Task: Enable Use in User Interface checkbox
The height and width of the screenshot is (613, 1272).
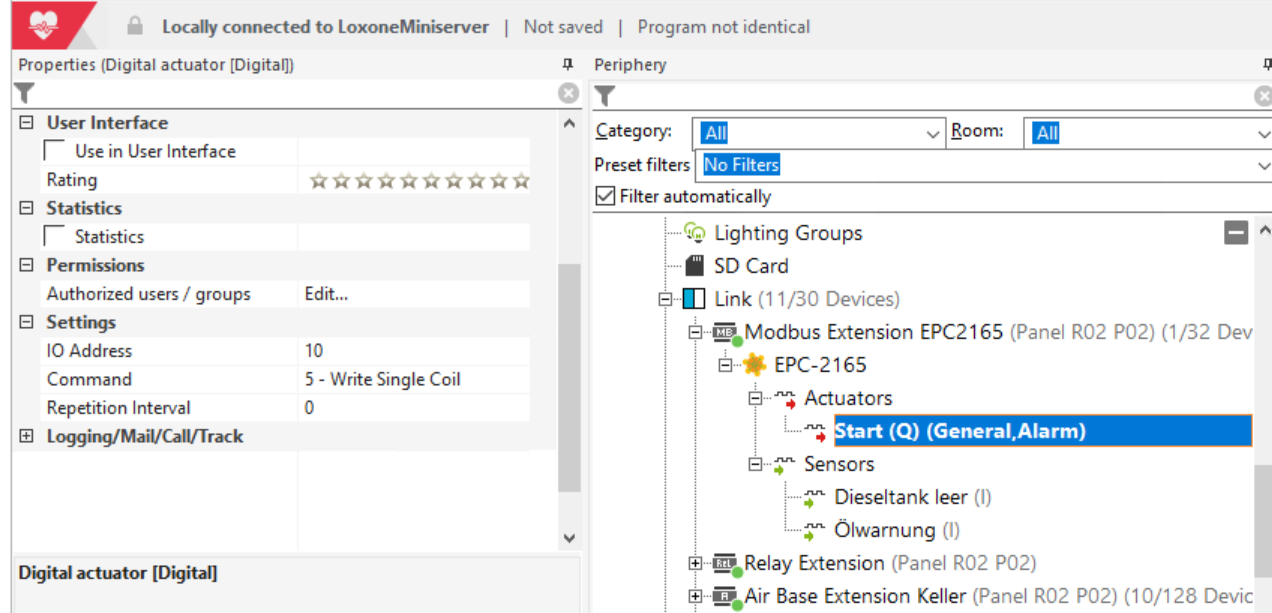Action: point(56,151)
